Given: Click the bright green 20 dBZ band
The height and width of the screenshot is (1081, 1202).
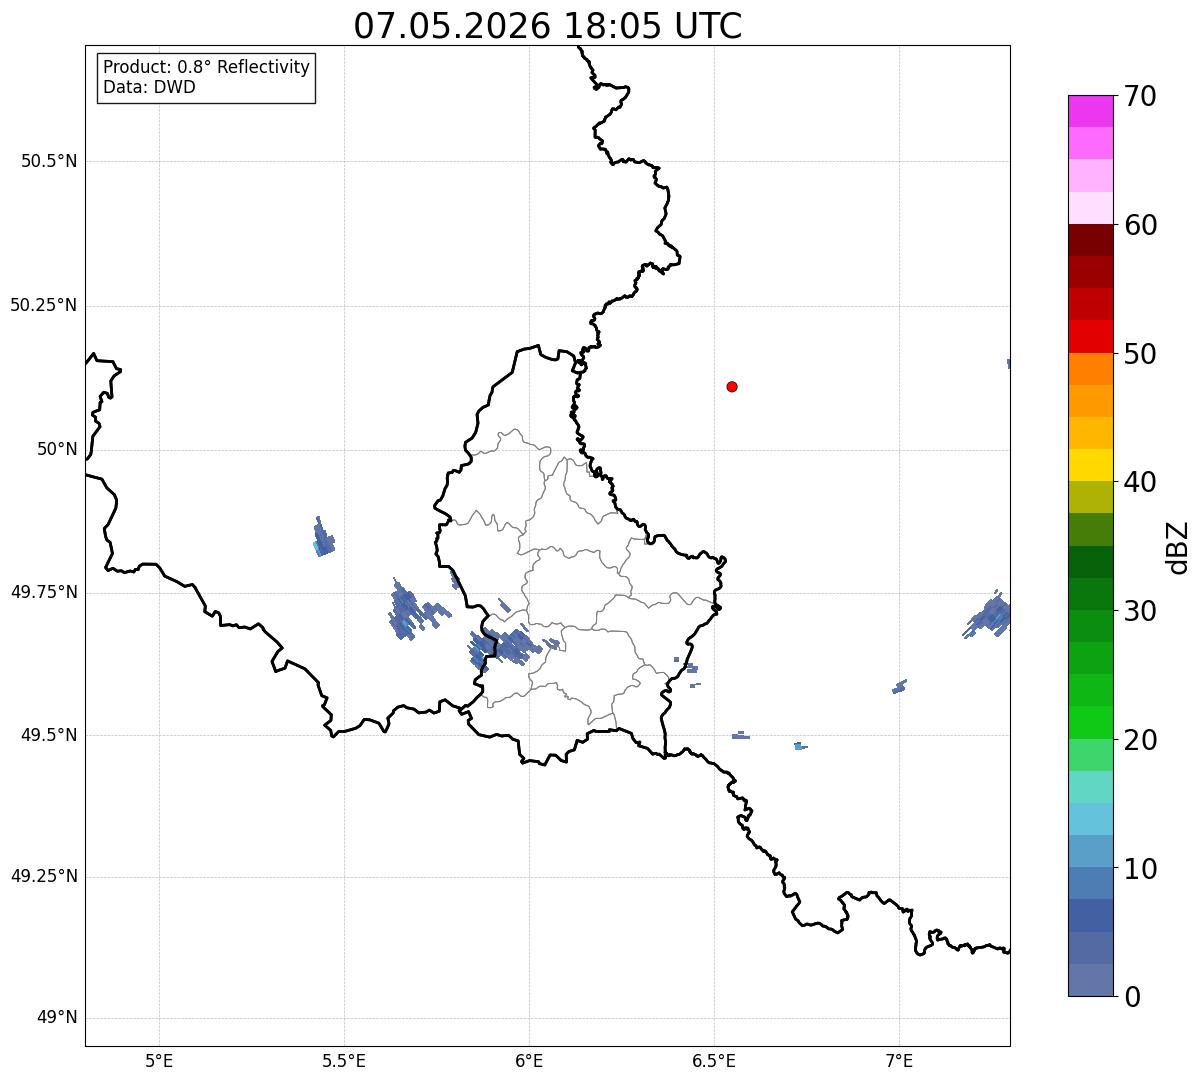Looking at the screenshot, I should pos(1090,723).
